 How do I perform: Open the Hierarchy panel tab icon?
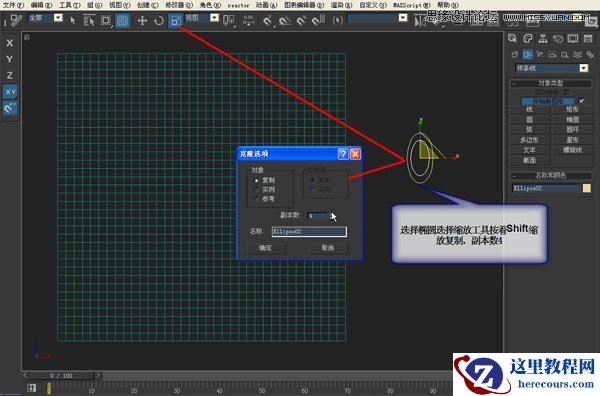click(x=543, y=38)
